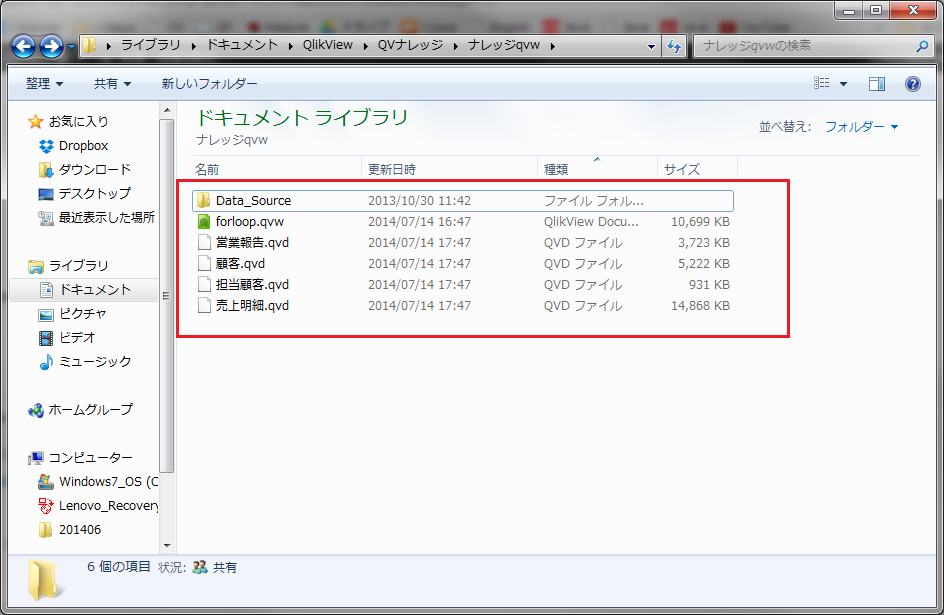Click the Data_Source folder name

tap(253, 201)
